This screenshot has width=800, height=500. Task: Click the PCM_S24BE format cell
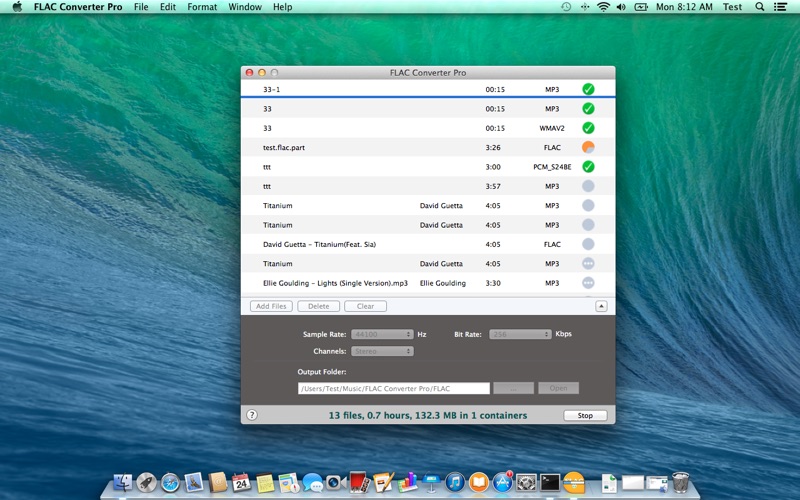click(x=552, y=167)
